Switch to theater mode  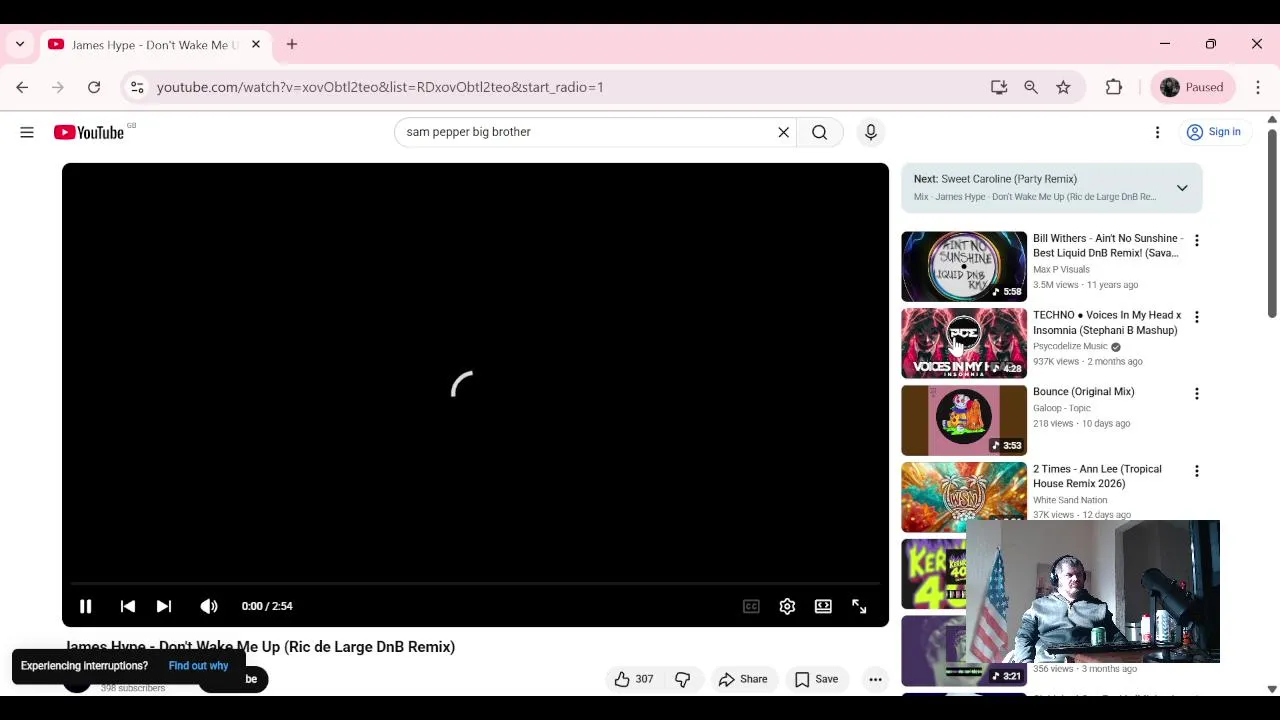823,606
